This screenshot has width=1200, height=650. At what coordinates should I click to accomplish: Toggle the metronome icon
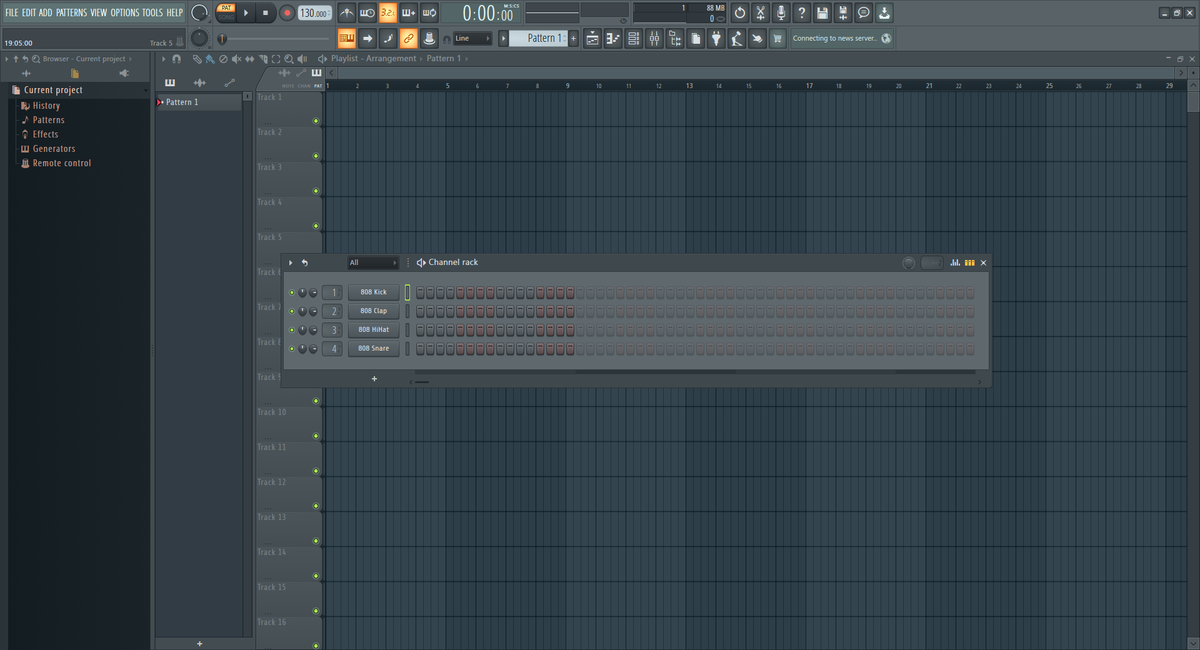[346, 13]
